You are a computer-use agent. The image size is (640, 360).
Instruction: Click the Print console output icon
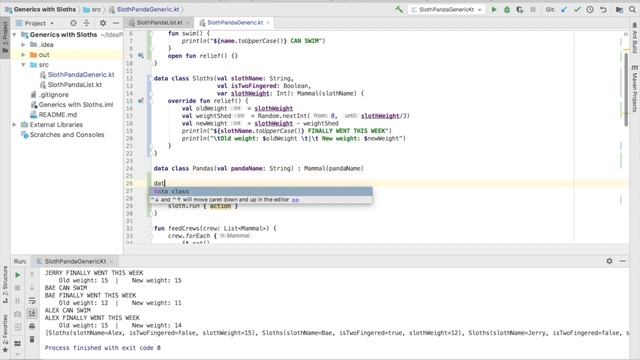pos(32,327)
